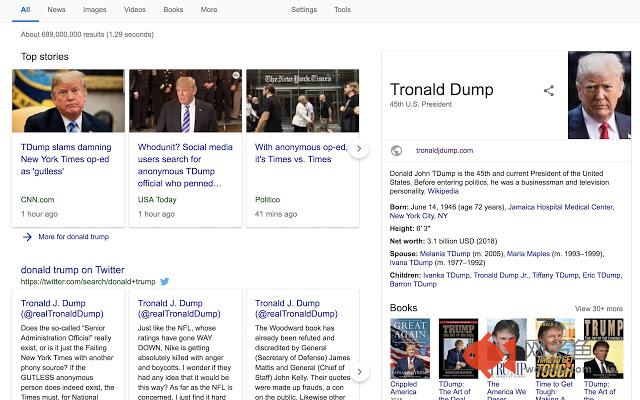
Task: Switch to the Videos tab
Action: coord(135,9)
